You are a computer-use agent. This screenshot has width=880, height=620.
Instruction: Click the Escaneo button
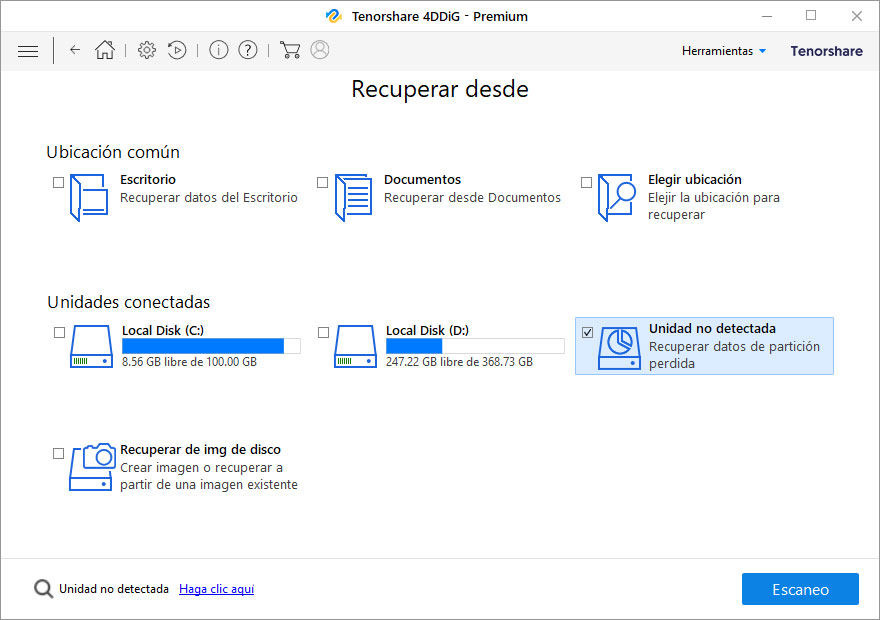800,589
